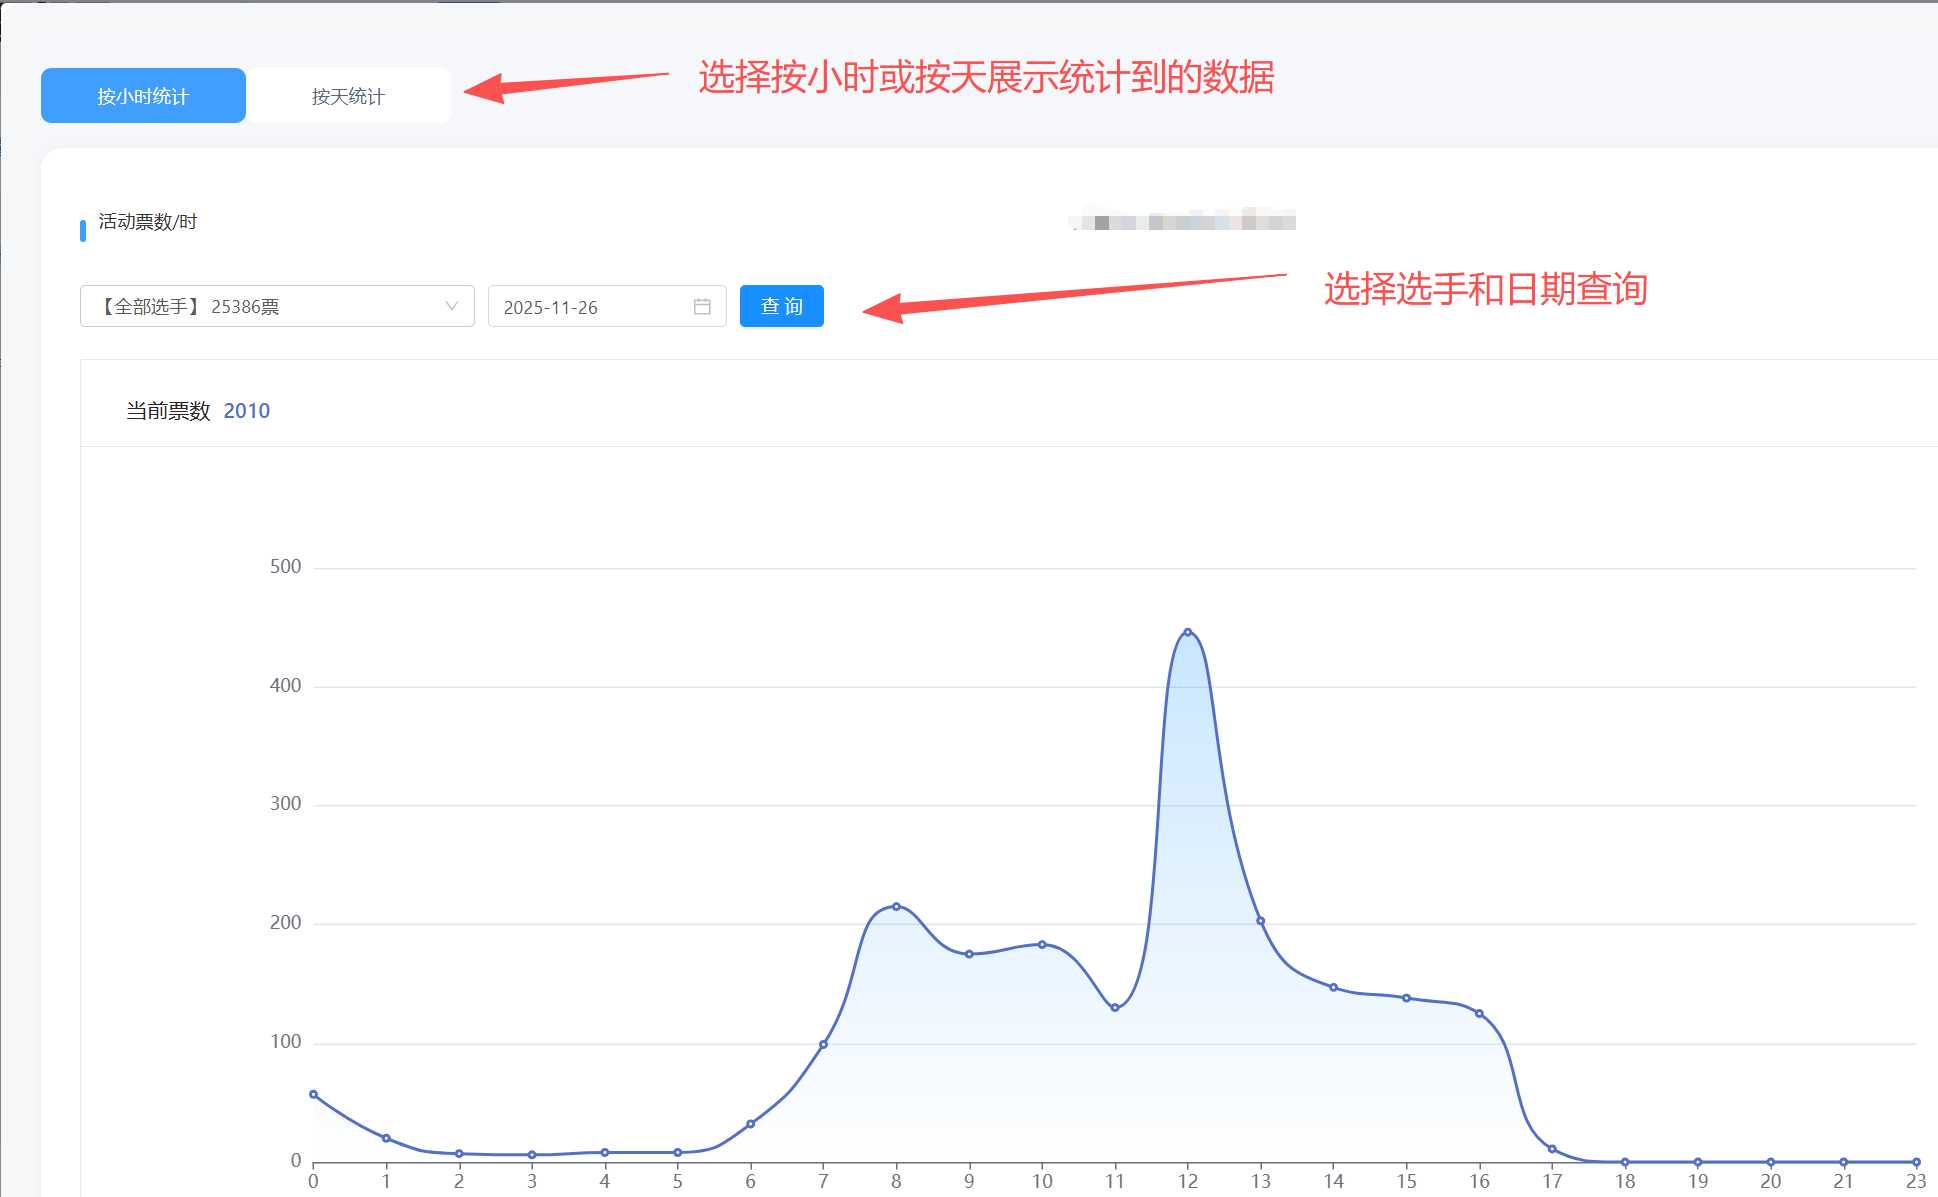This screenshot has height=1197, width=1938.
Task: Click the peak data point at hour 12
Action: pyautogui.click(x=1187, y=632)
